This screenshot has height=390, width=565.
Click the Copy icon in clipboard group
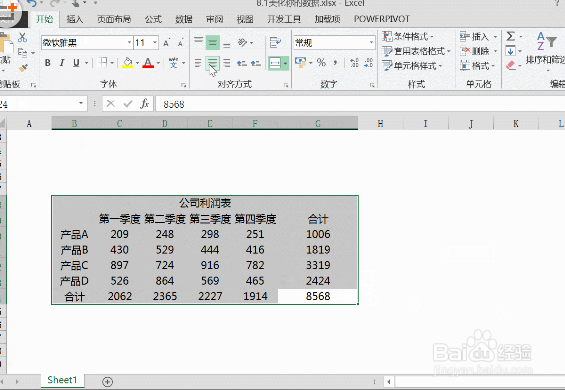[22, 53]
